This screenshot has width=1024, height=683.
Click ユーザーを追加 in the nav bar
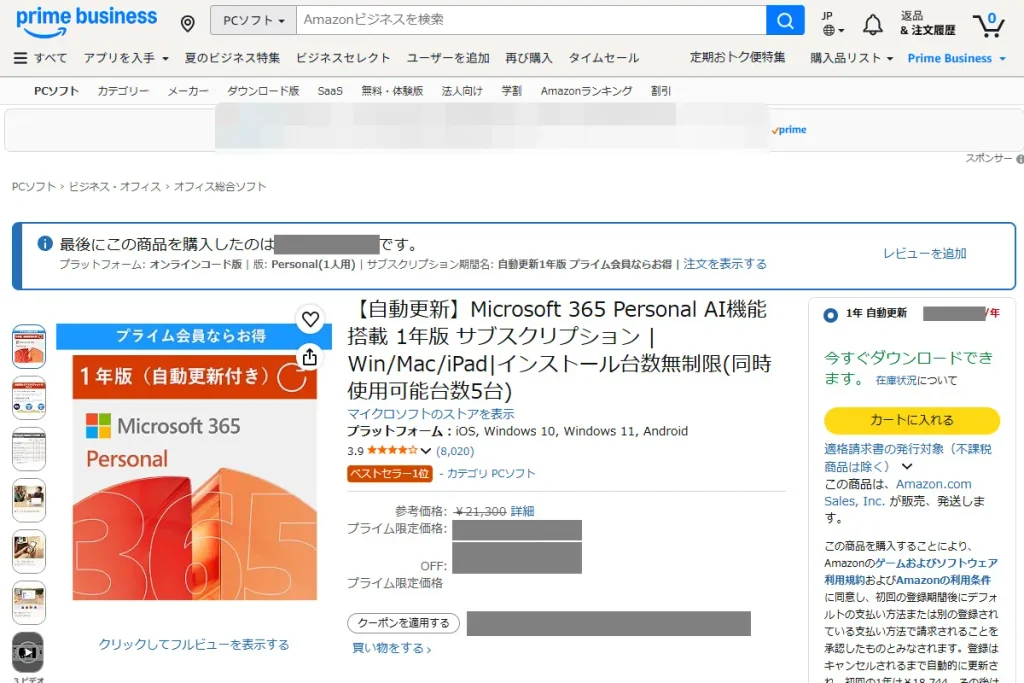pyautogui.click(x=448, y=58)
